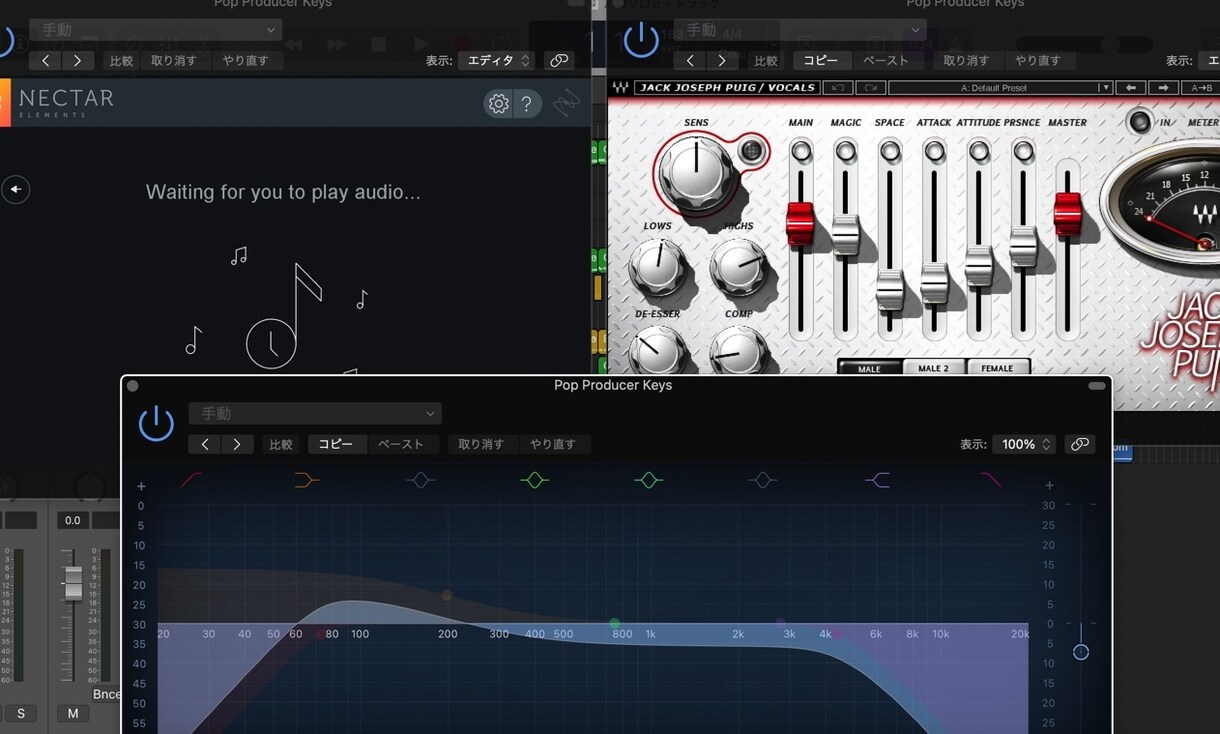Open Nectar Elements help question mark
This screenshot has width=1220, height=734.
tap(527, 103)
